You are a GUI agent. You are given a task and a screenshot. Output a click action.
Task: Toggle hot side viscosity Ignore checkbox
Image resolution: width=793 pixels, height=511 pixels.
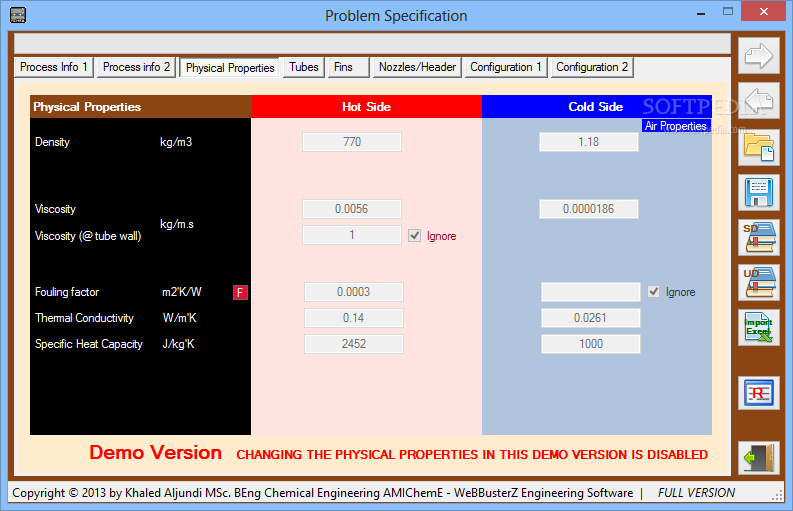coord(415,236)
